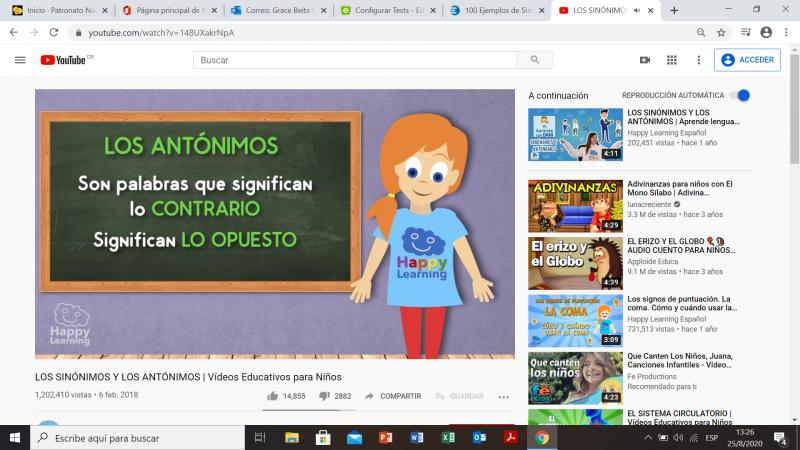Open Que Canten Los Niños, Juana title
This screenshot has width=800, height=450.
tap(680, 360)
